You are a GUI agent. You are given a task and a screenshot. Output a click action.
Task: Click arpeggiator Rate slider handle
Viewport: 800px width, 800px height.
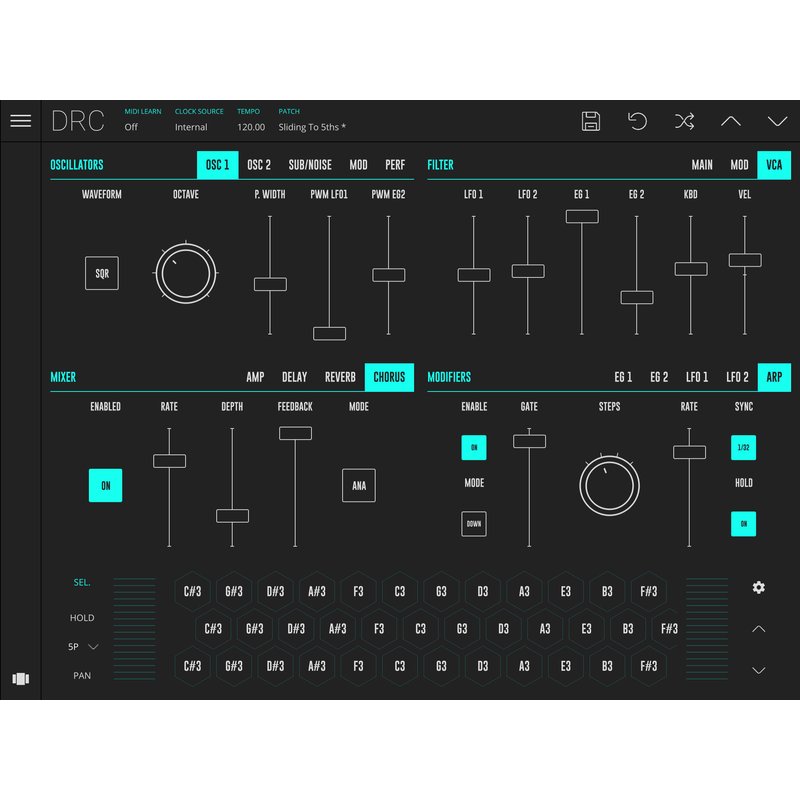[689, 452]
